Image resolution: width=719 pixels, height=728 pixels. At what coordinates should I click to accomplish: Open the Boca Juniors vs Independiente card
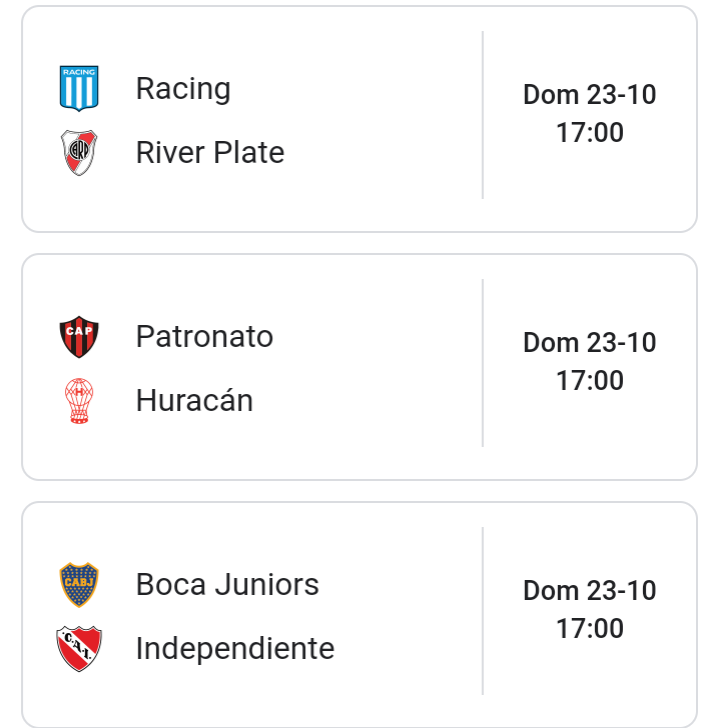point(359,614)
